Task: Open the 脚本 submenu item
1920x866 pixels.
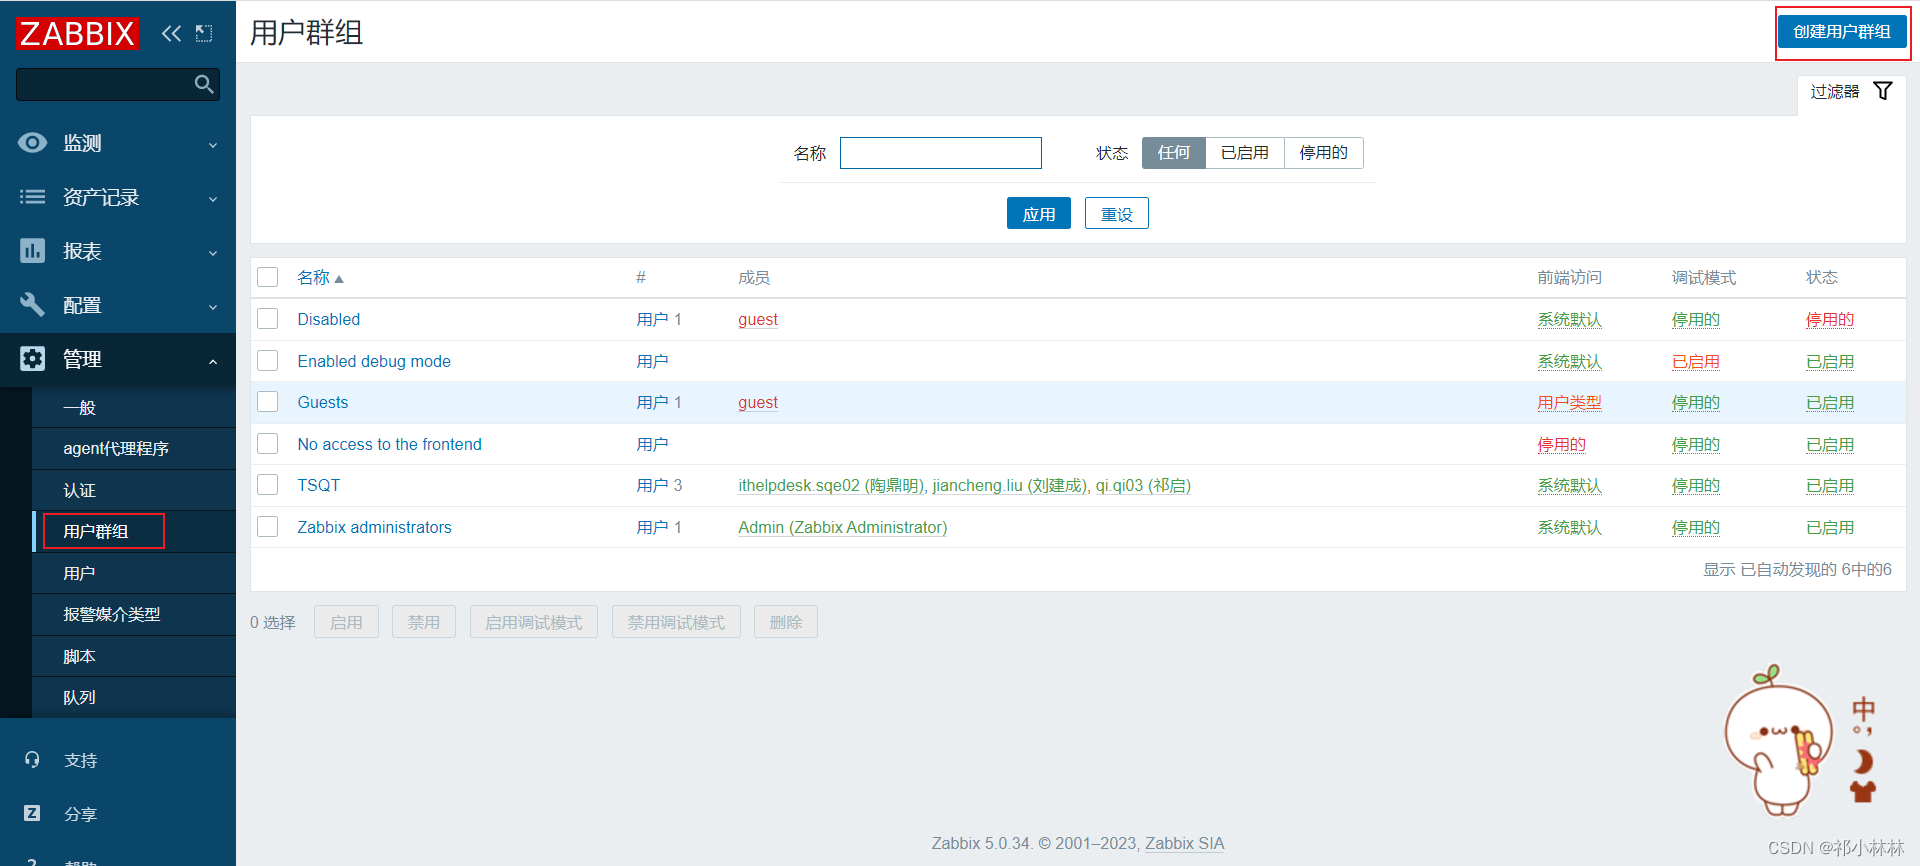Action: click(x=134, y=656)
